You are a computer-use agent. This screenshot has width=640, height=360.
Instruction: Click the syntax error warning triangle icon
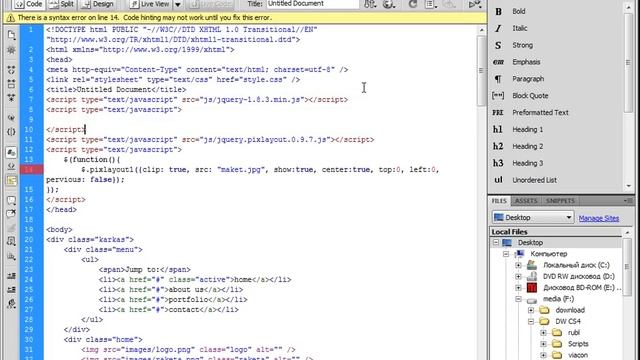11,18
